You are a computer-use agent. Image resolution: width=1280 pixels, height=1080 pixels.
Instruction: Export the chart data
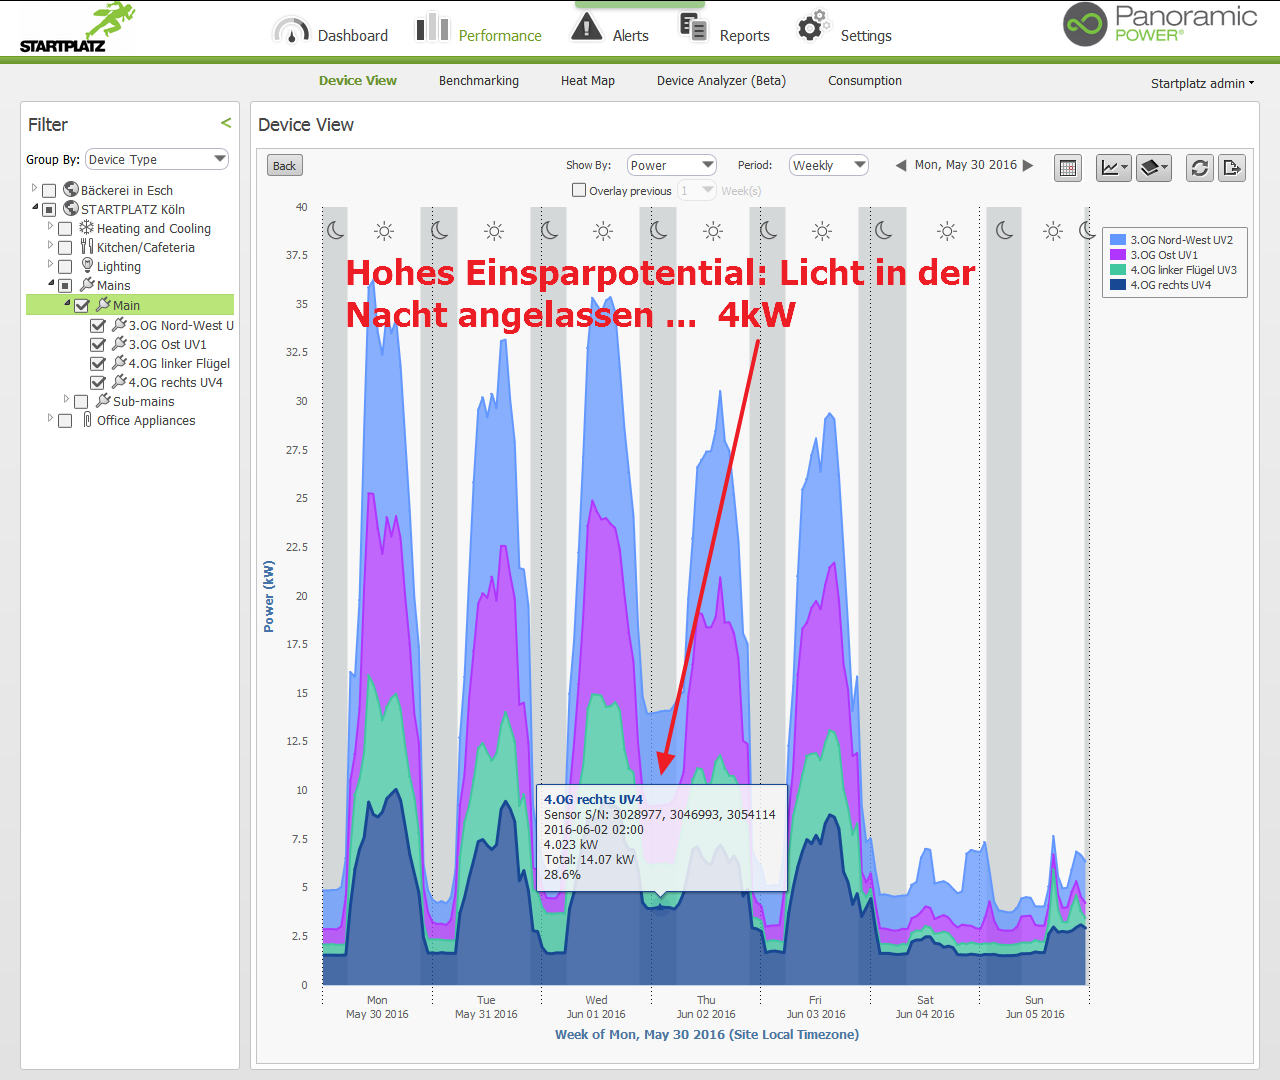(1232, 168)
